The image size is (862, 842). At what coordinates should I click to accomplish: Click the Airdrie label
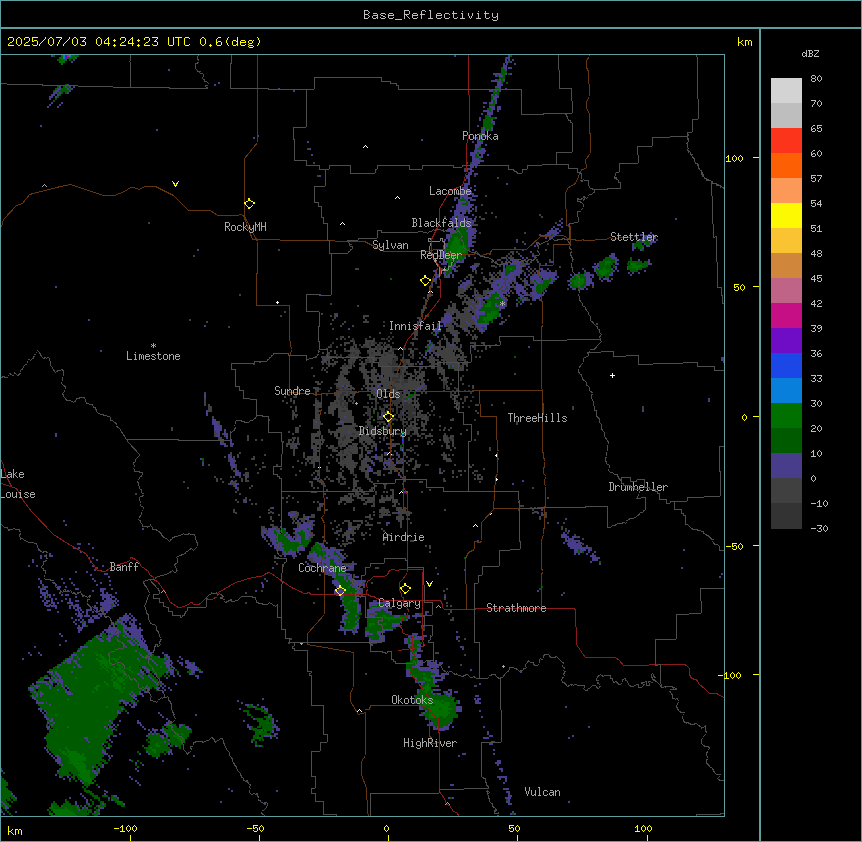click(404, 537)
